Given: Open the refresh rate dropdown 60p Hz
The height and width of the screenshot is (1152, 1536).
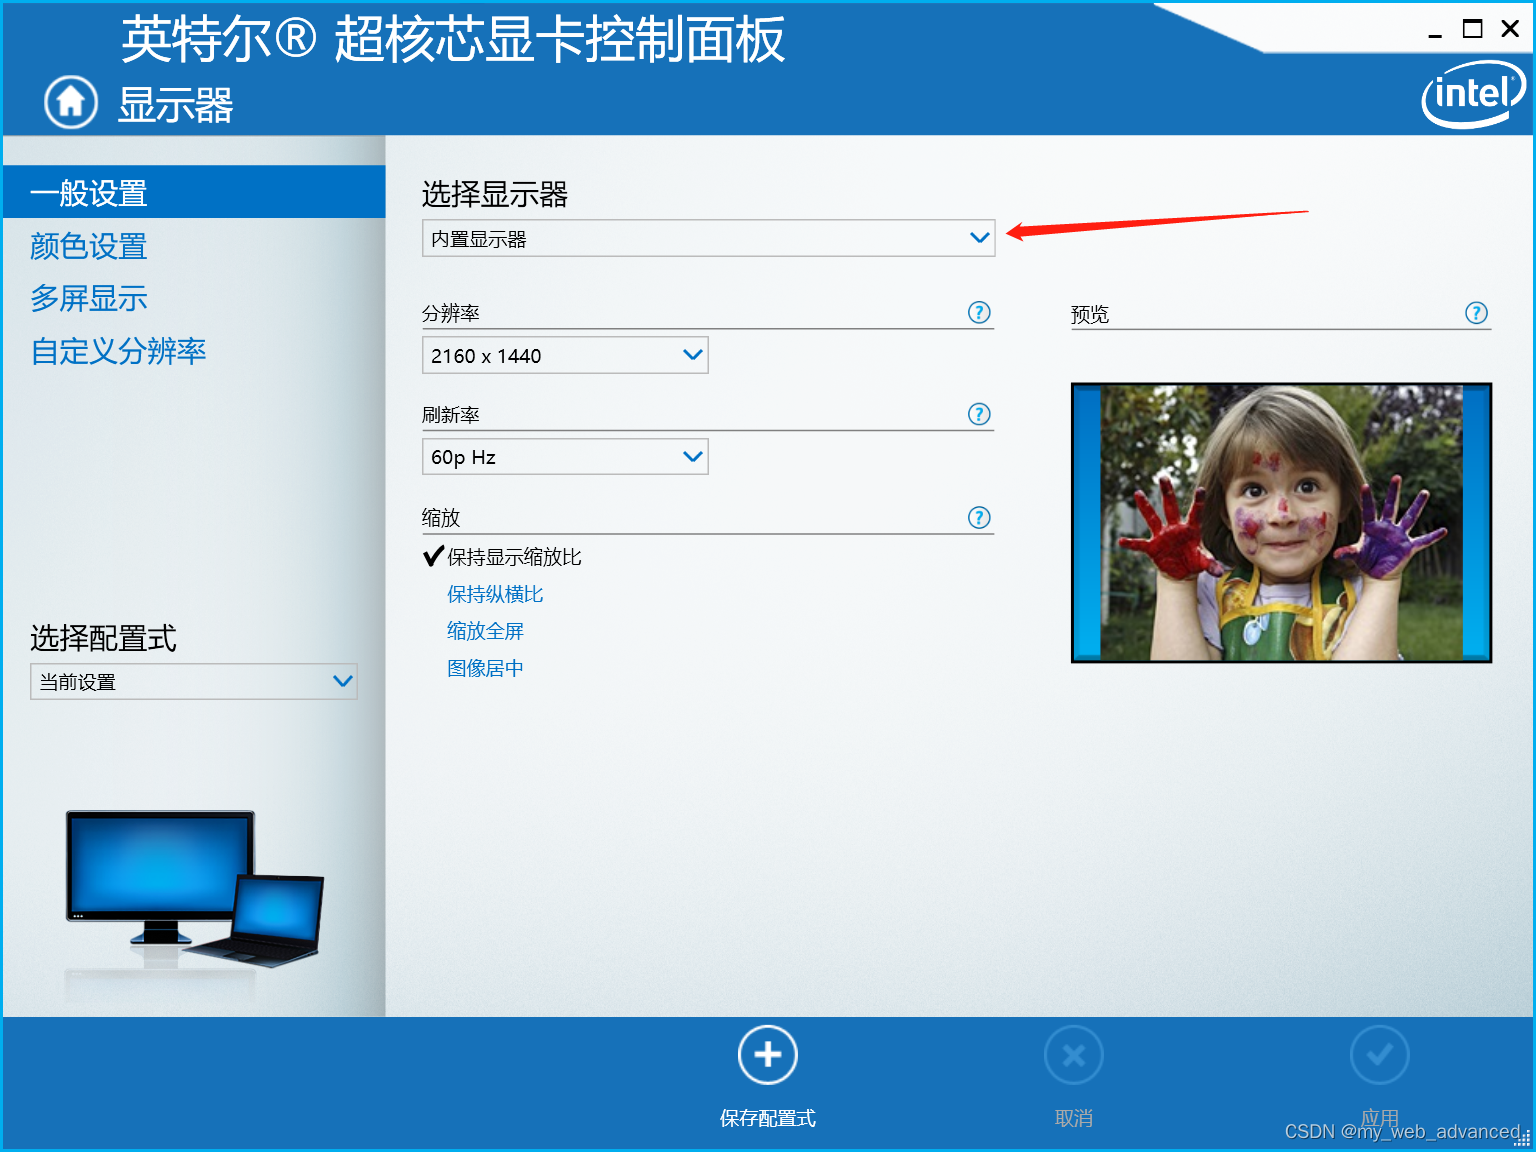Looking at the screenshot, I should 565,457.
